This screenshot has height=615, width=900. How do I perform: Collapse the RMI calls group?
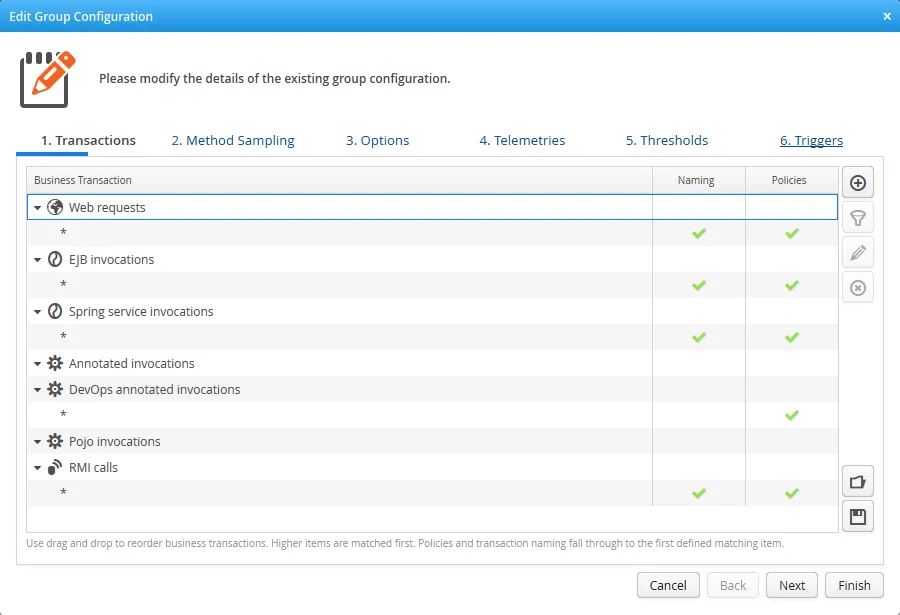[x=38, y=467]
